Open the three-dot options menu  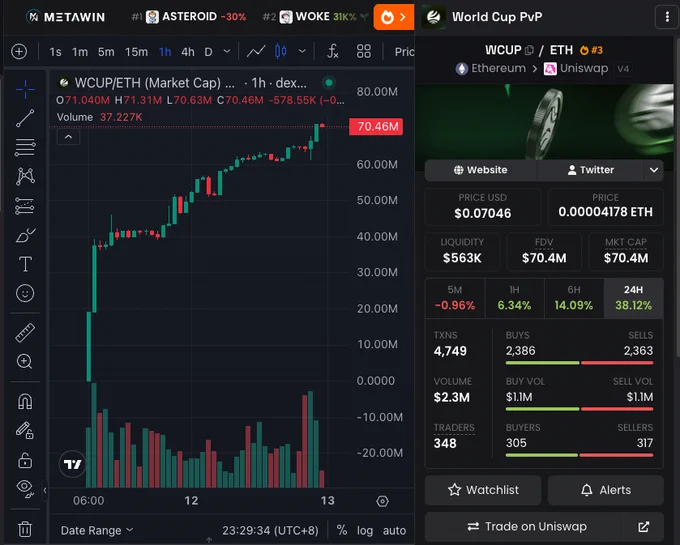click(x=667, y=17)
